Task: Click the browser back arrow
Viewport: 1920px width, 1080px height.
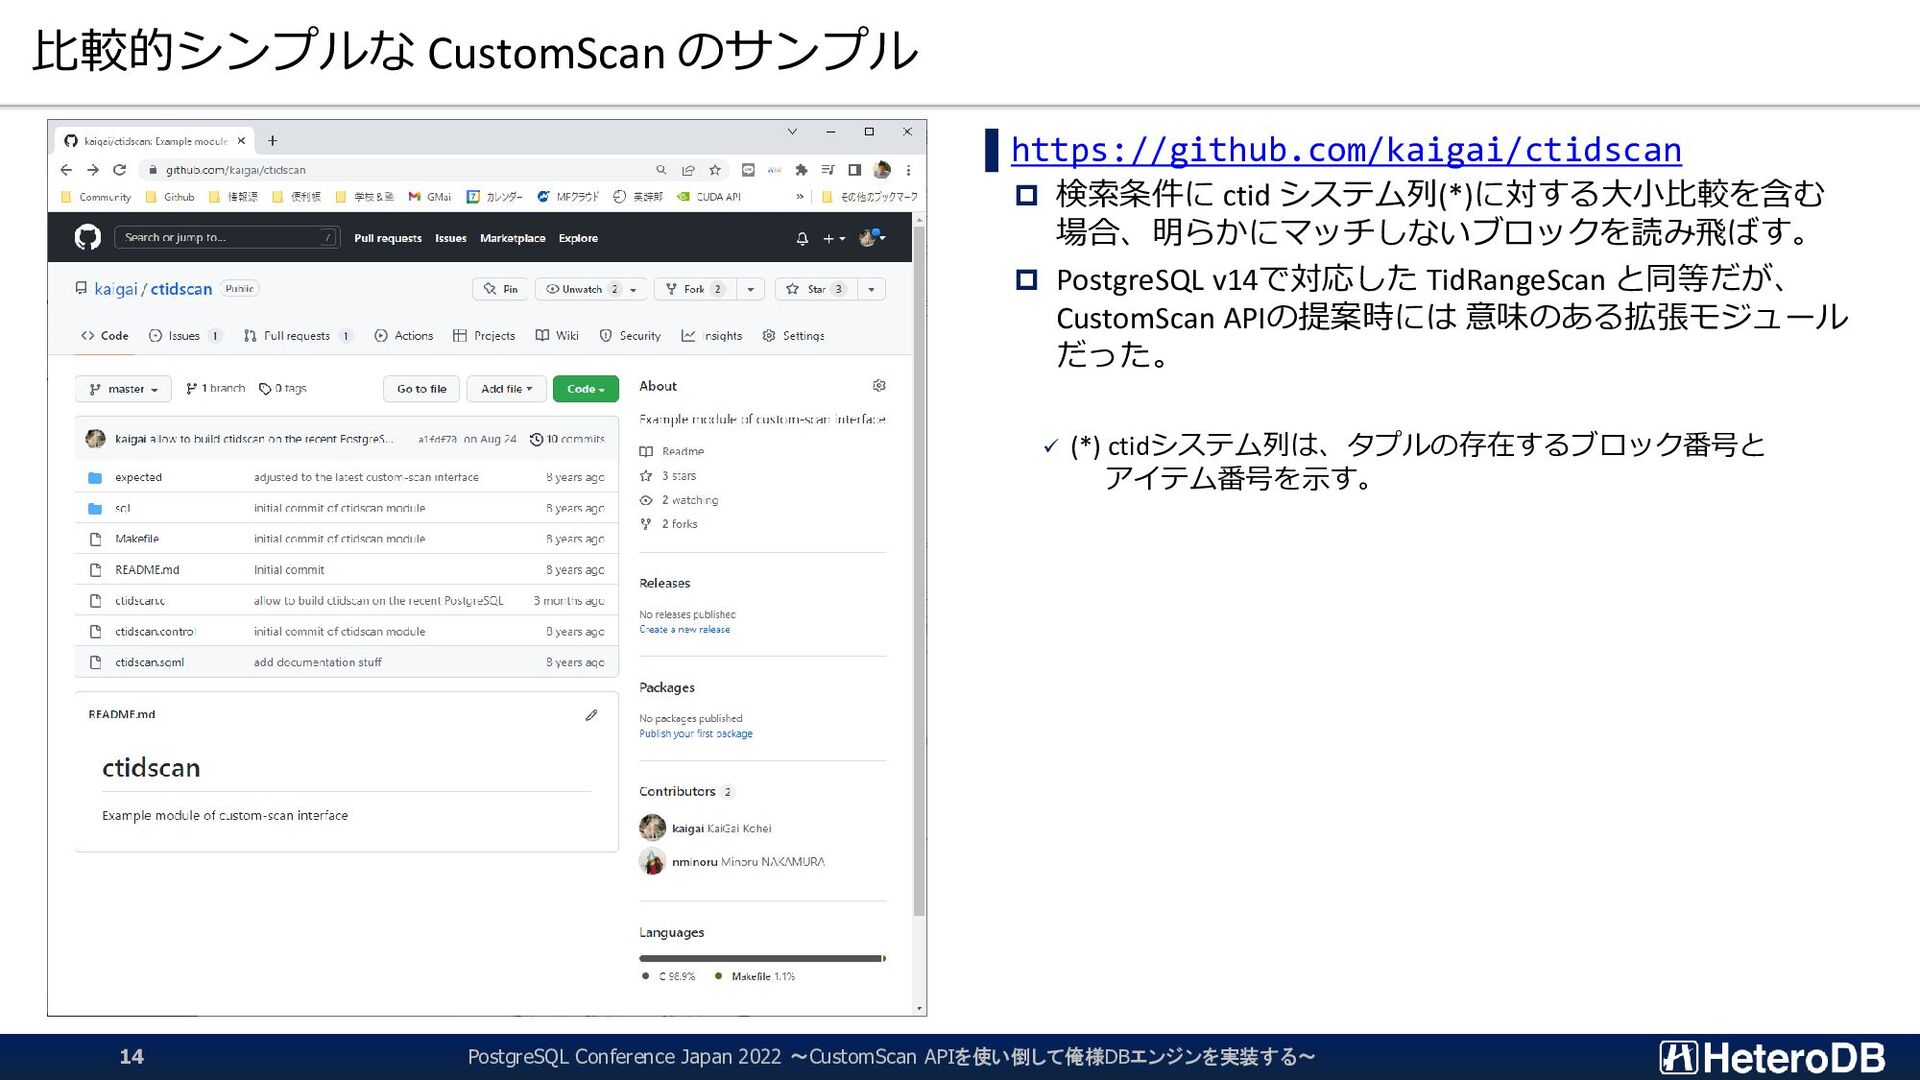Action: click(66, 170)
